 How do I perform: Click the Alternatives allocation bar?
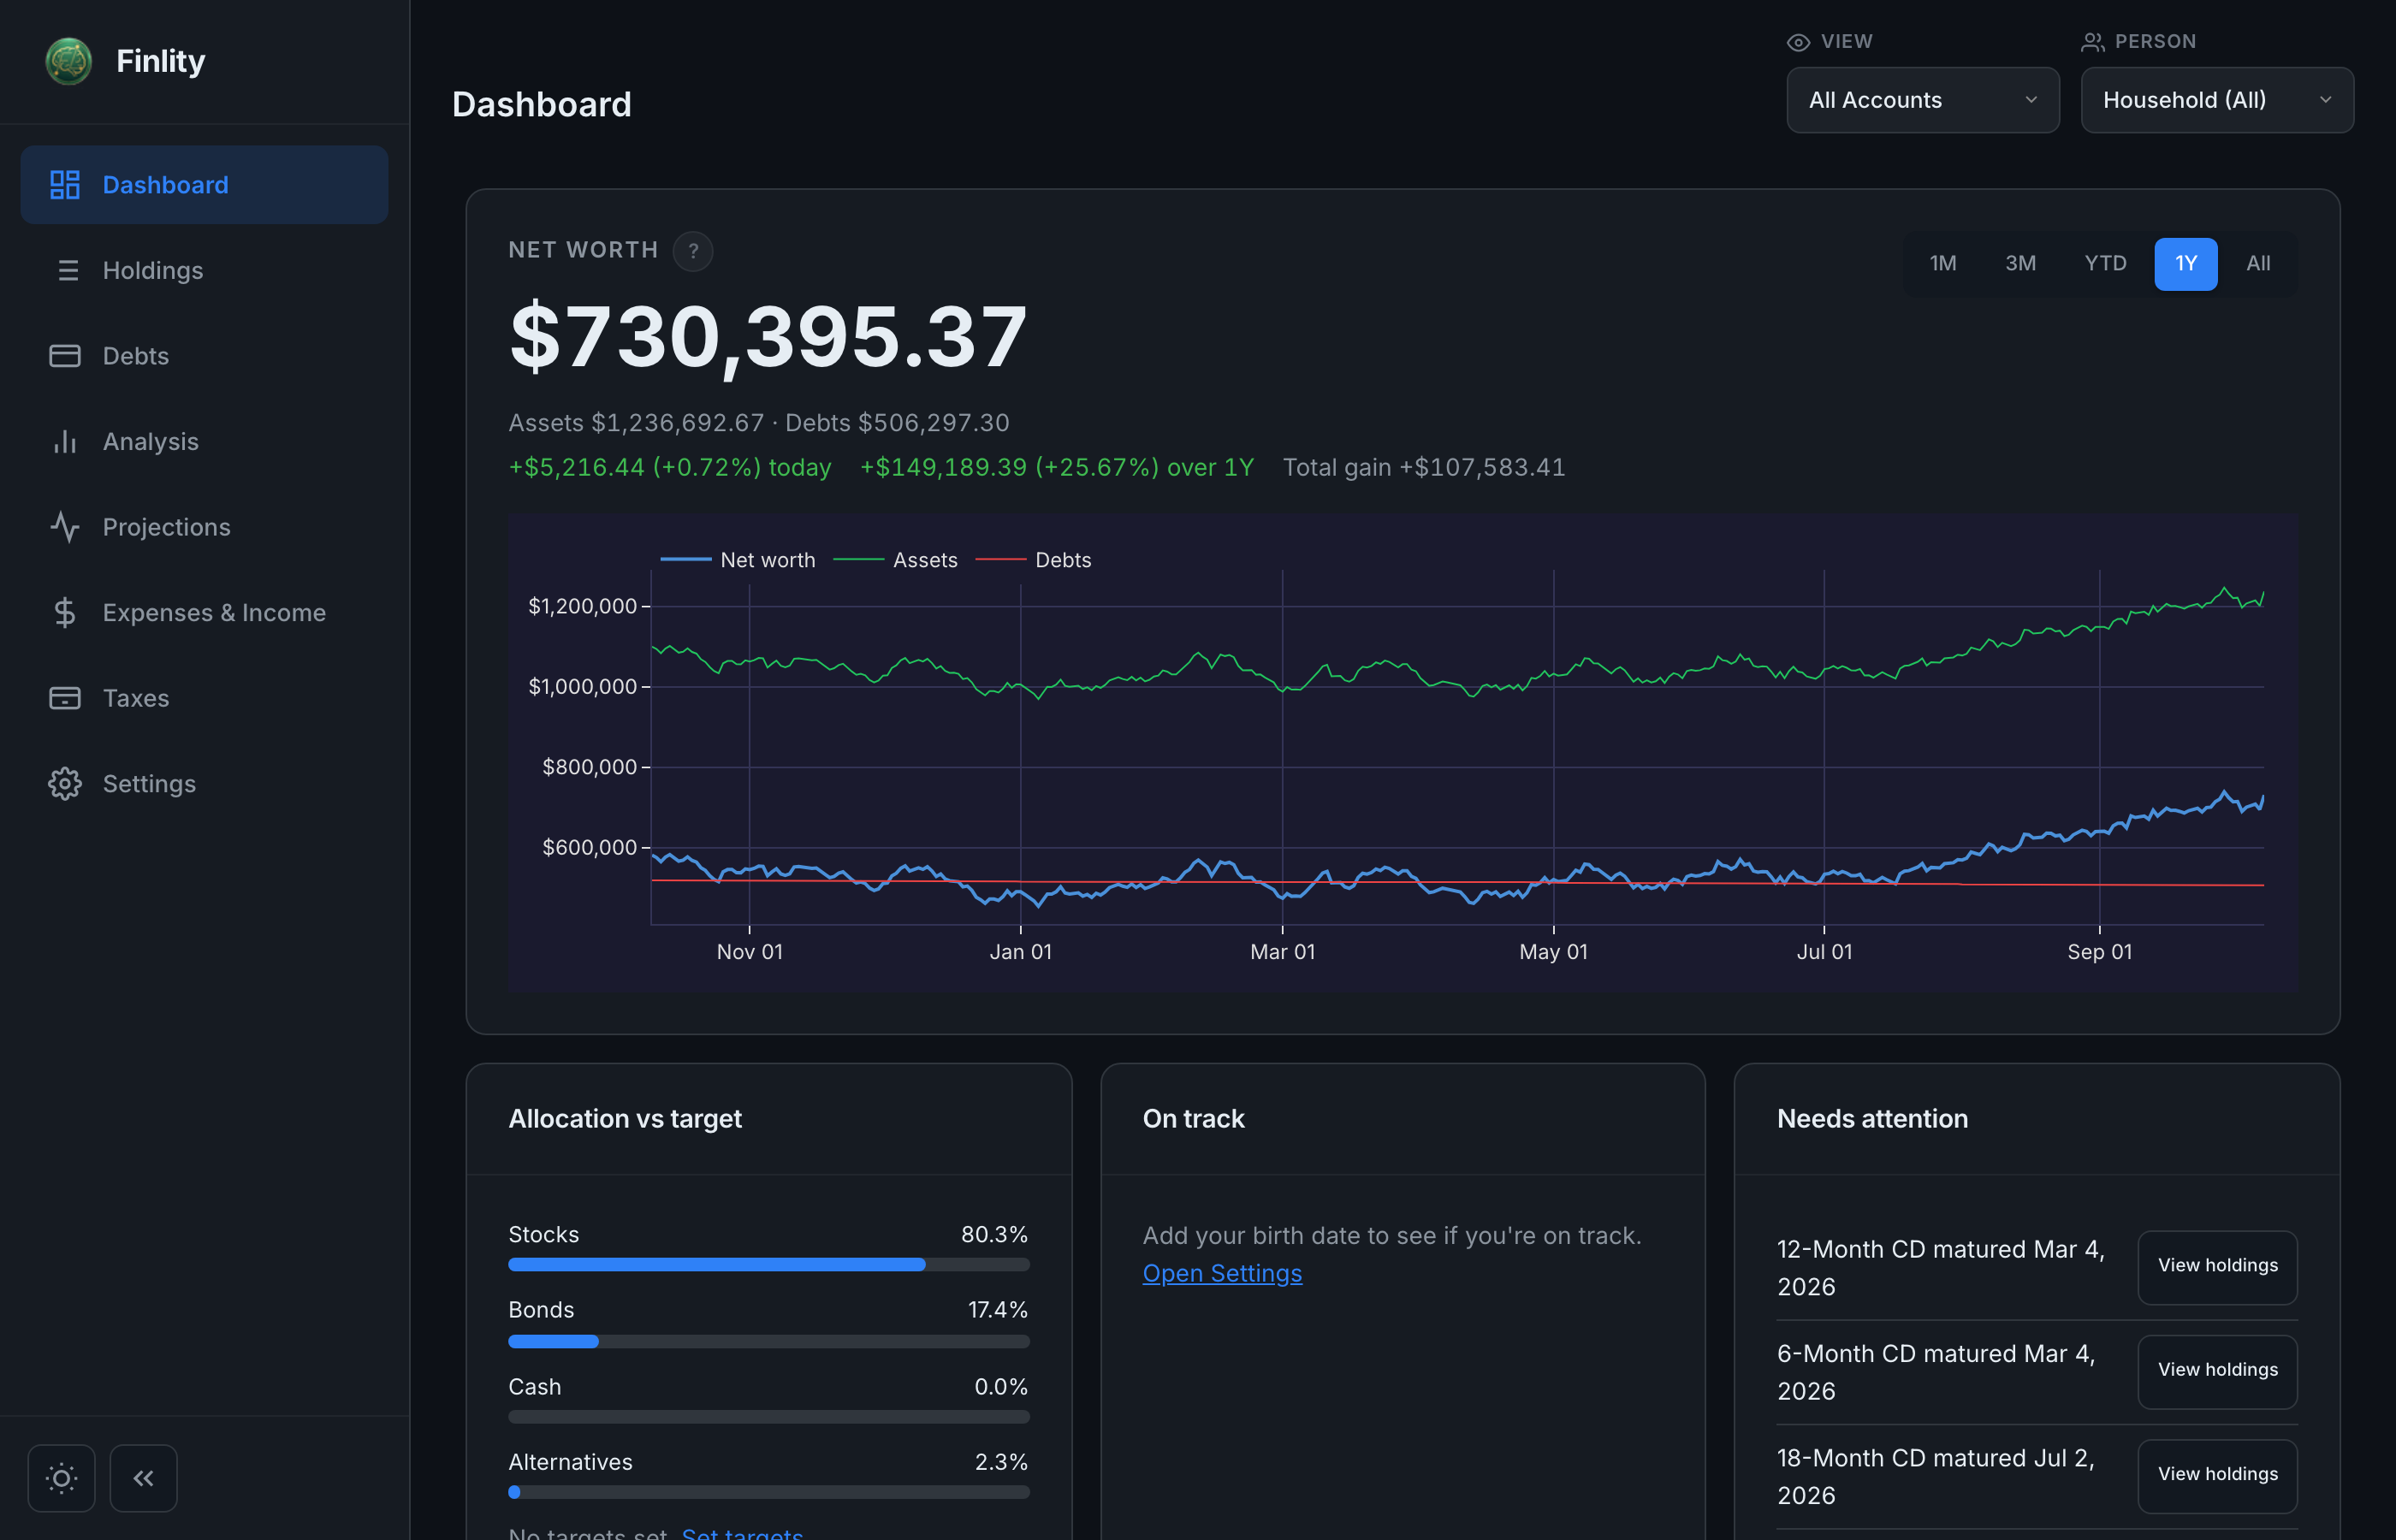(x=768, y=1492)
